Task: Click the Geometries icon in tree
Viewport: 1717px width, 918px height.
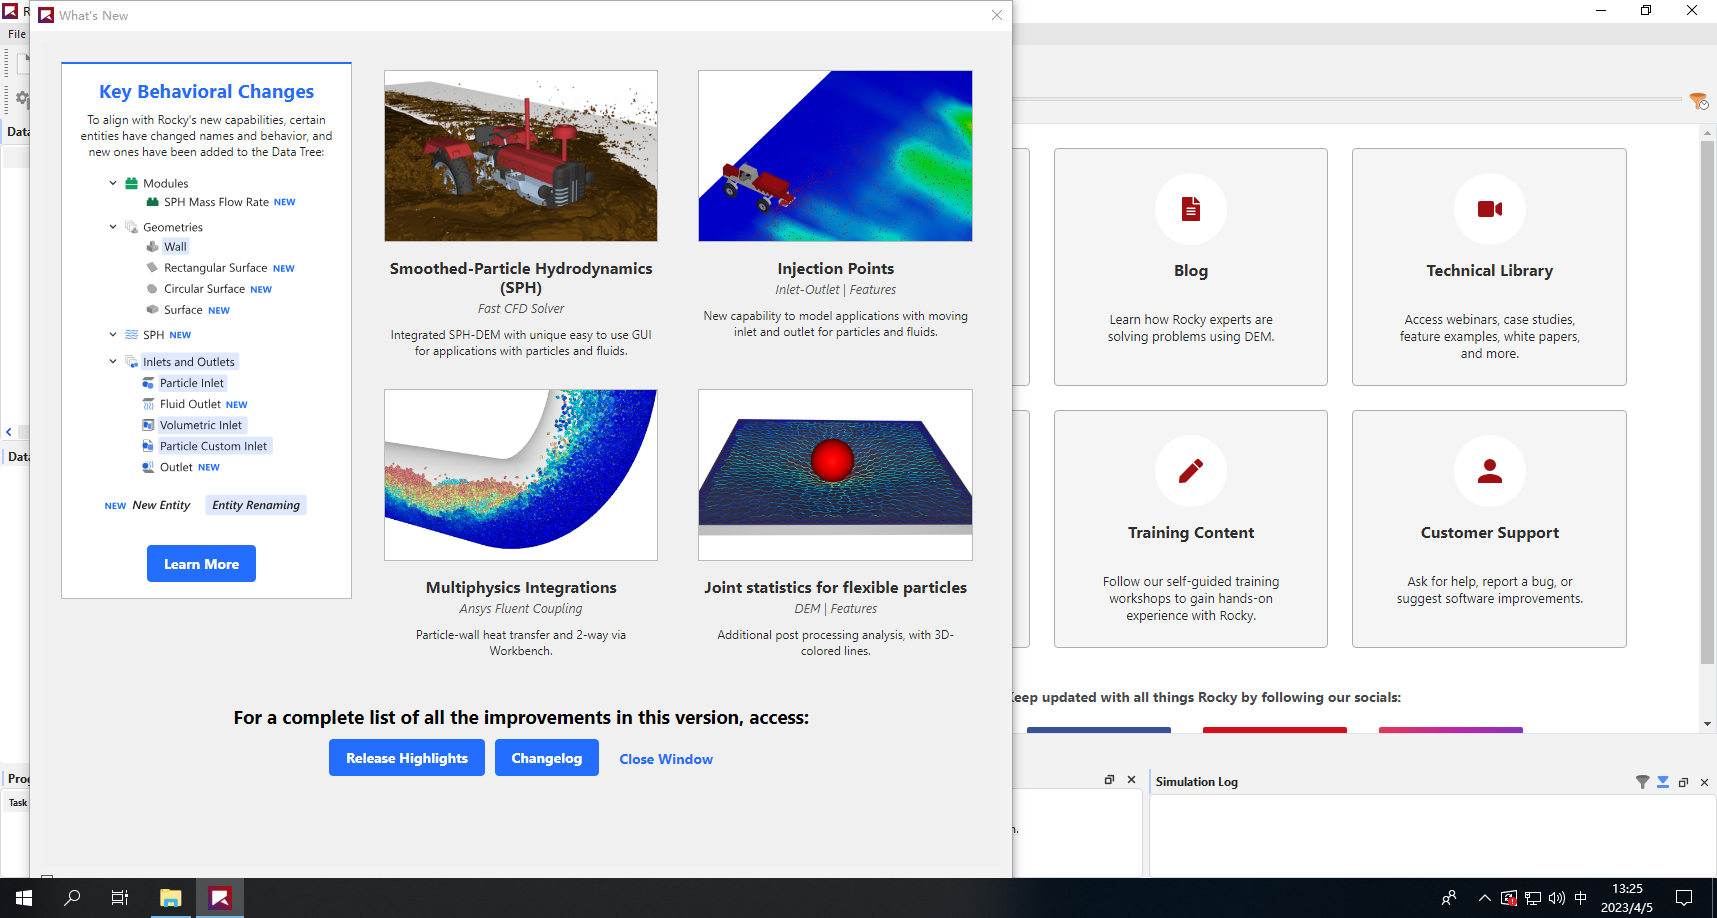Action: coord(131,227)
